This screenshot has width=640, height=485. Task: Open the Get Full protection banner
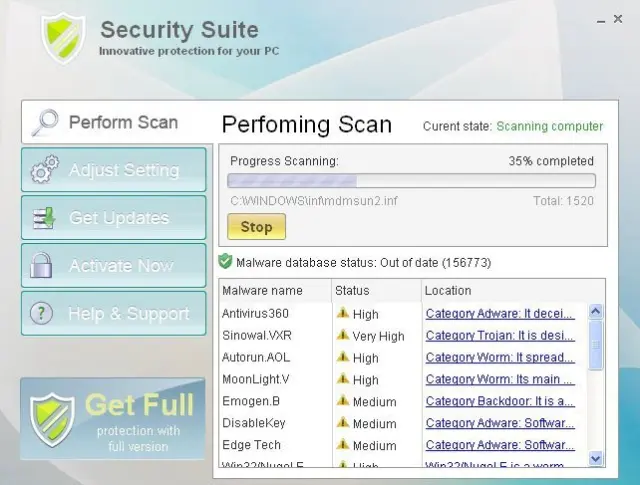pos(113,419)
